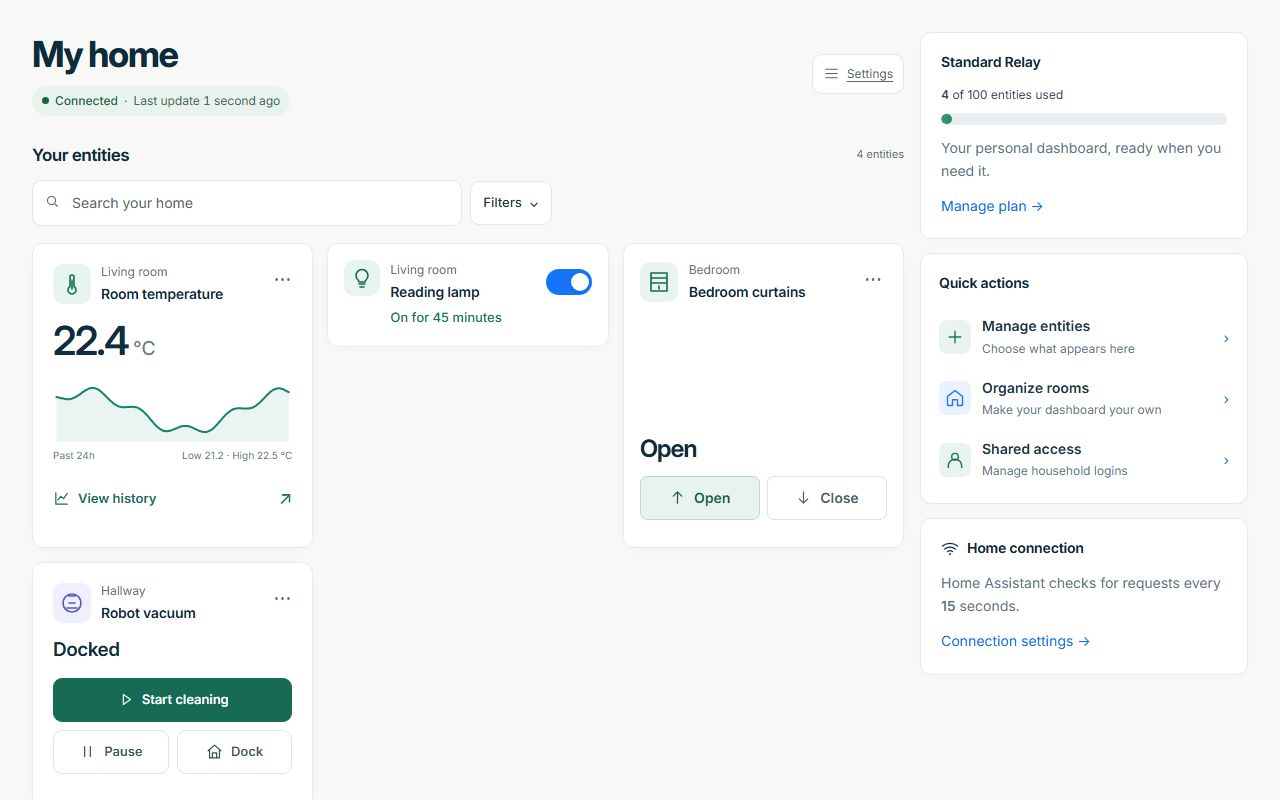Click the View history arrow icon

click(x=285, y=498)
